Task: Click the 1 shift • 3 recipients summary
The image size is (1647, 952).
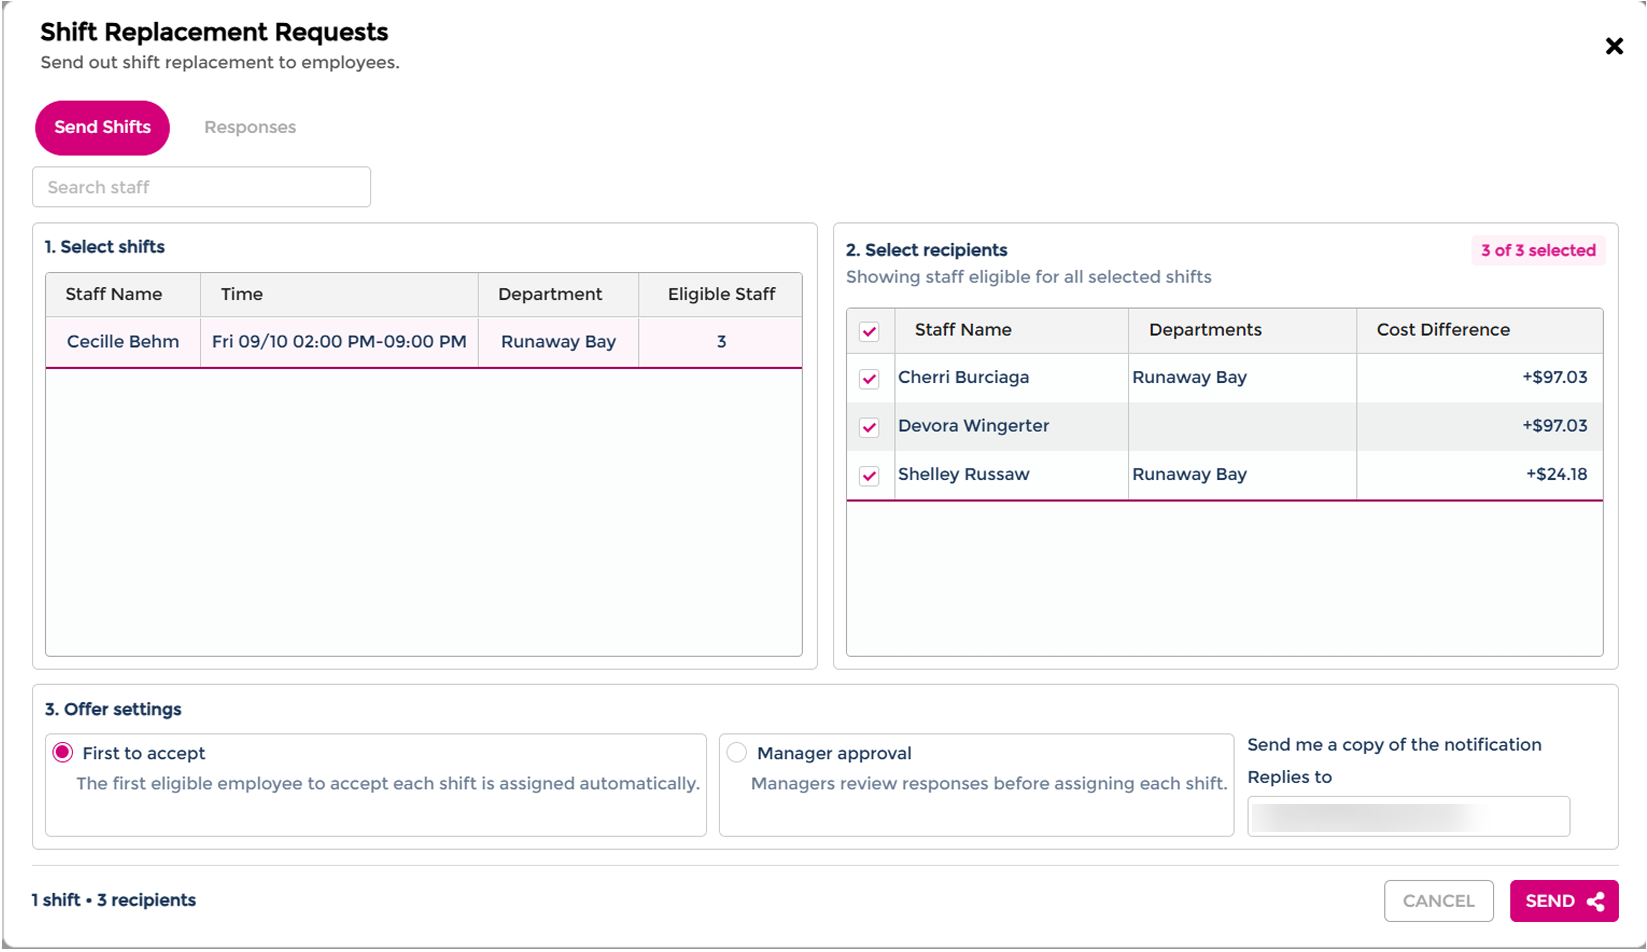Action: coord(114,900)
